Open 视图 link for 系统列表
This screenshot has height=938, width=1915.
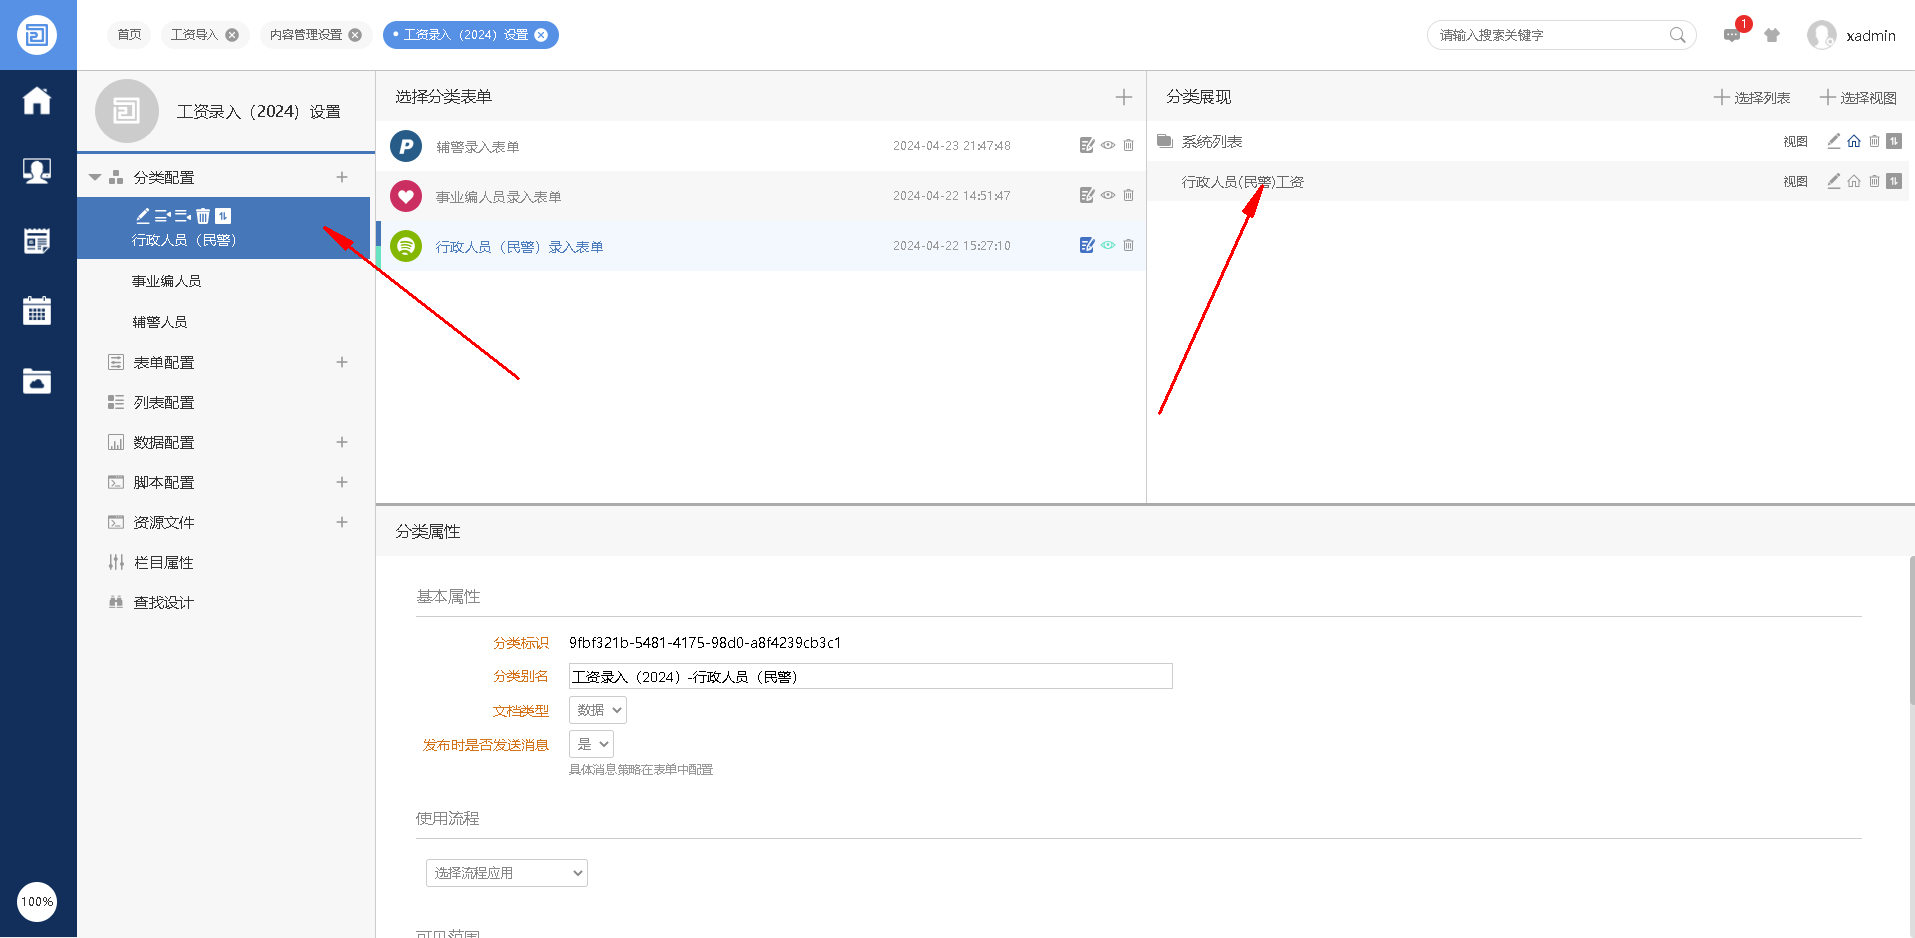coord(1795,142)
